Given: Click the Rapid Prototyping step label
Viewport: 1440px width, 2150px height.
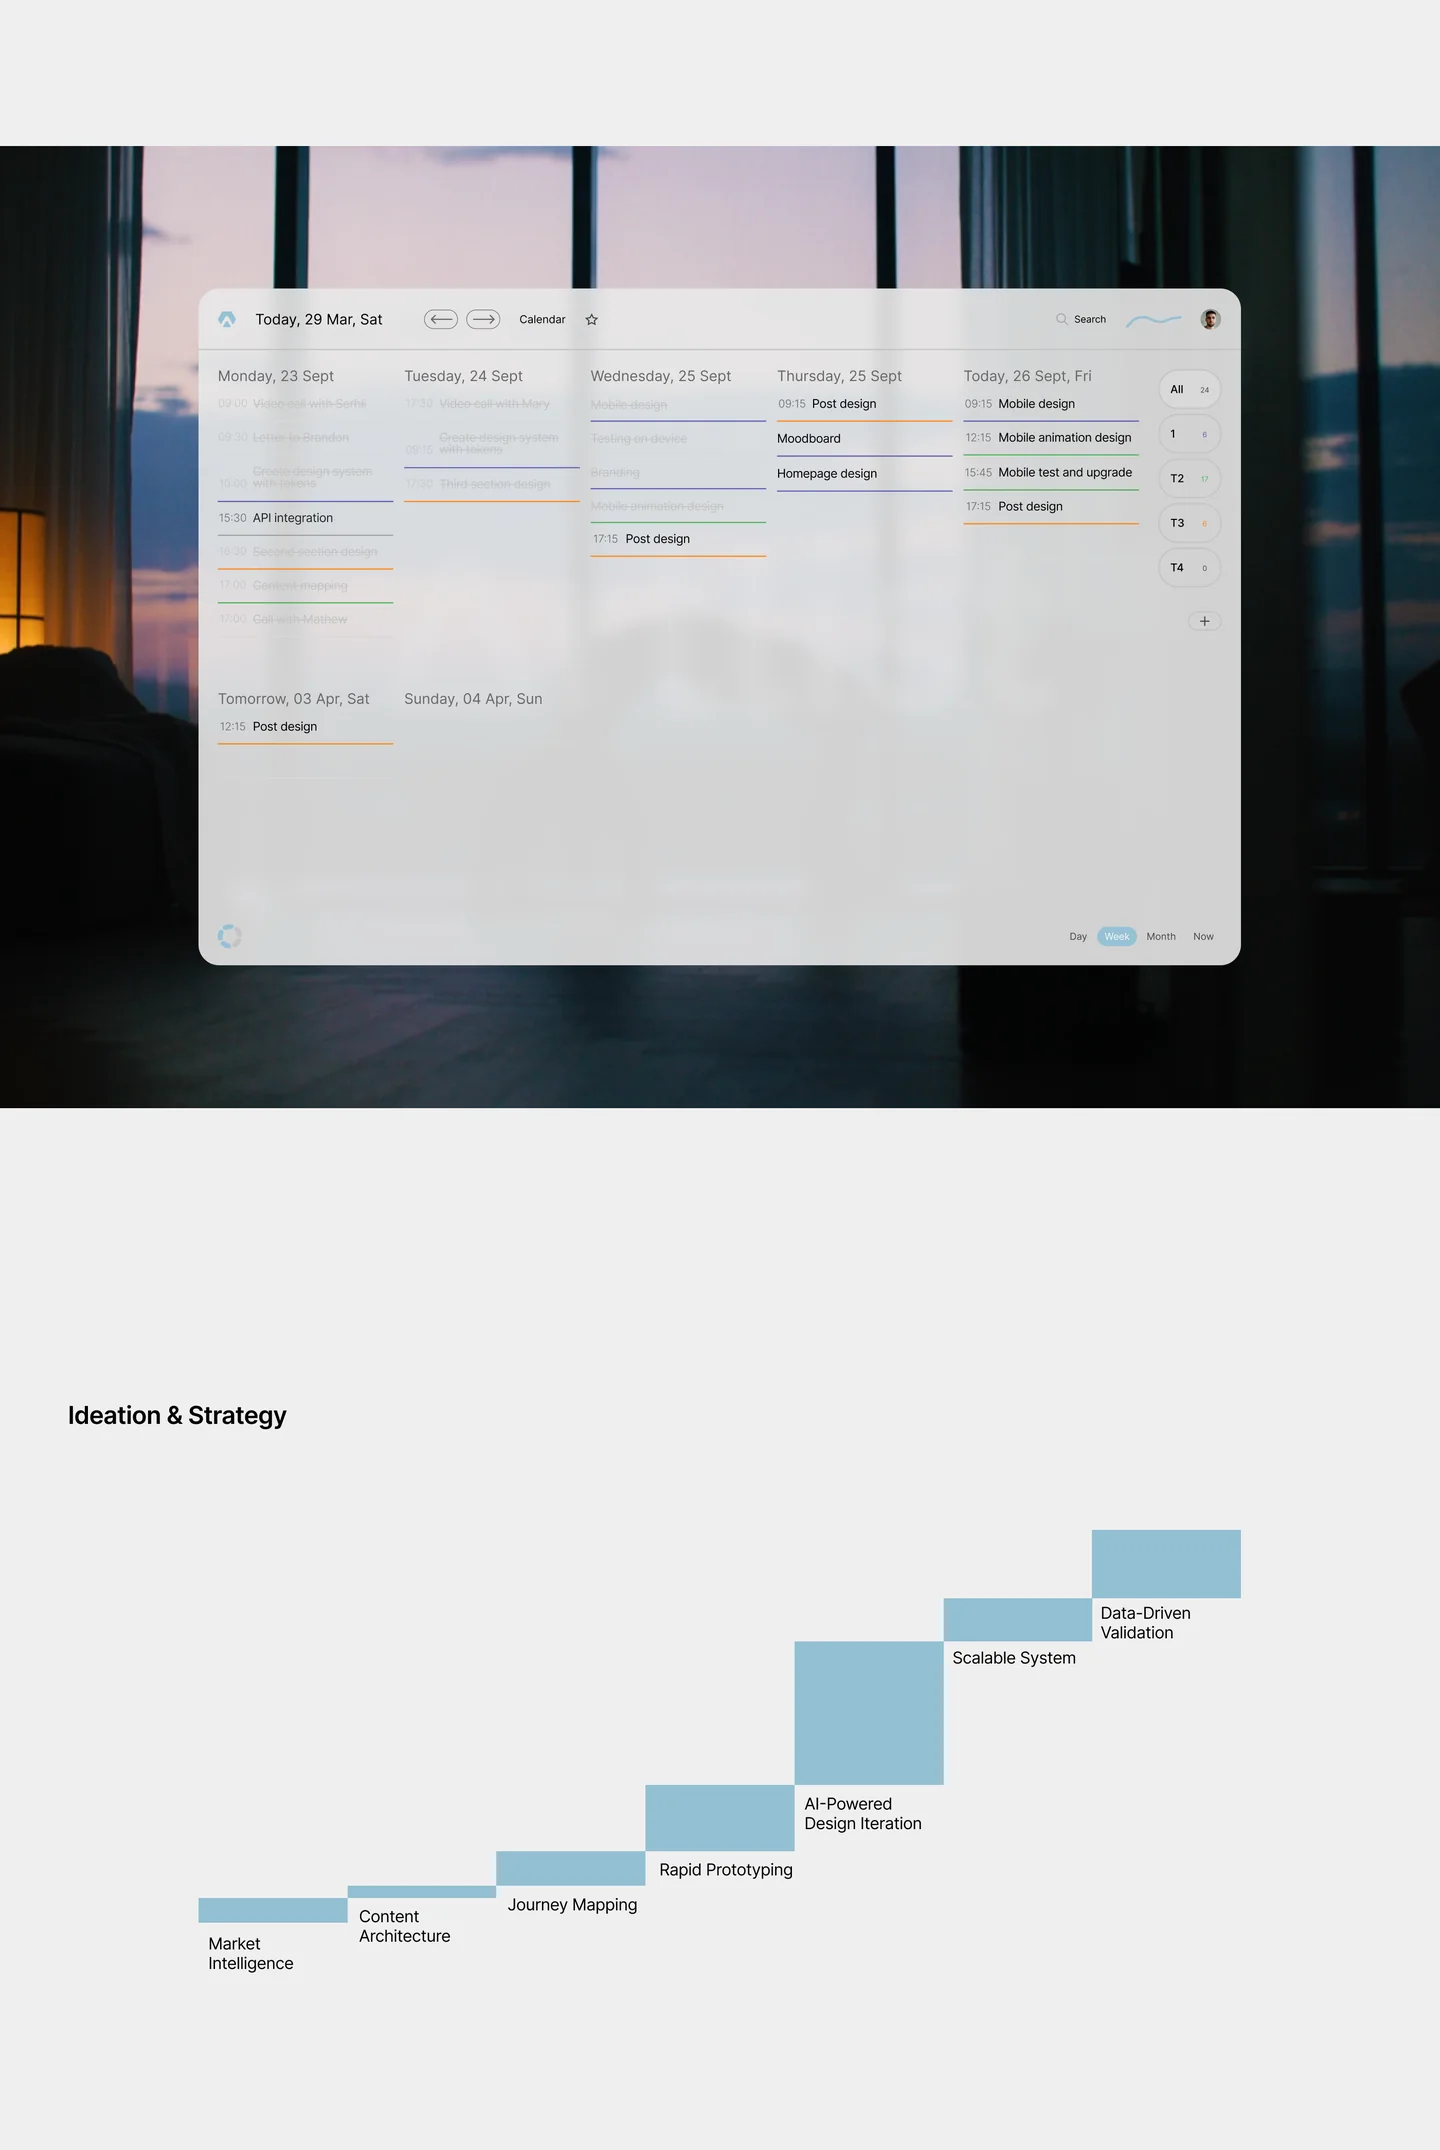Looking at the screenshot, I should click(x=726, y=1870).
